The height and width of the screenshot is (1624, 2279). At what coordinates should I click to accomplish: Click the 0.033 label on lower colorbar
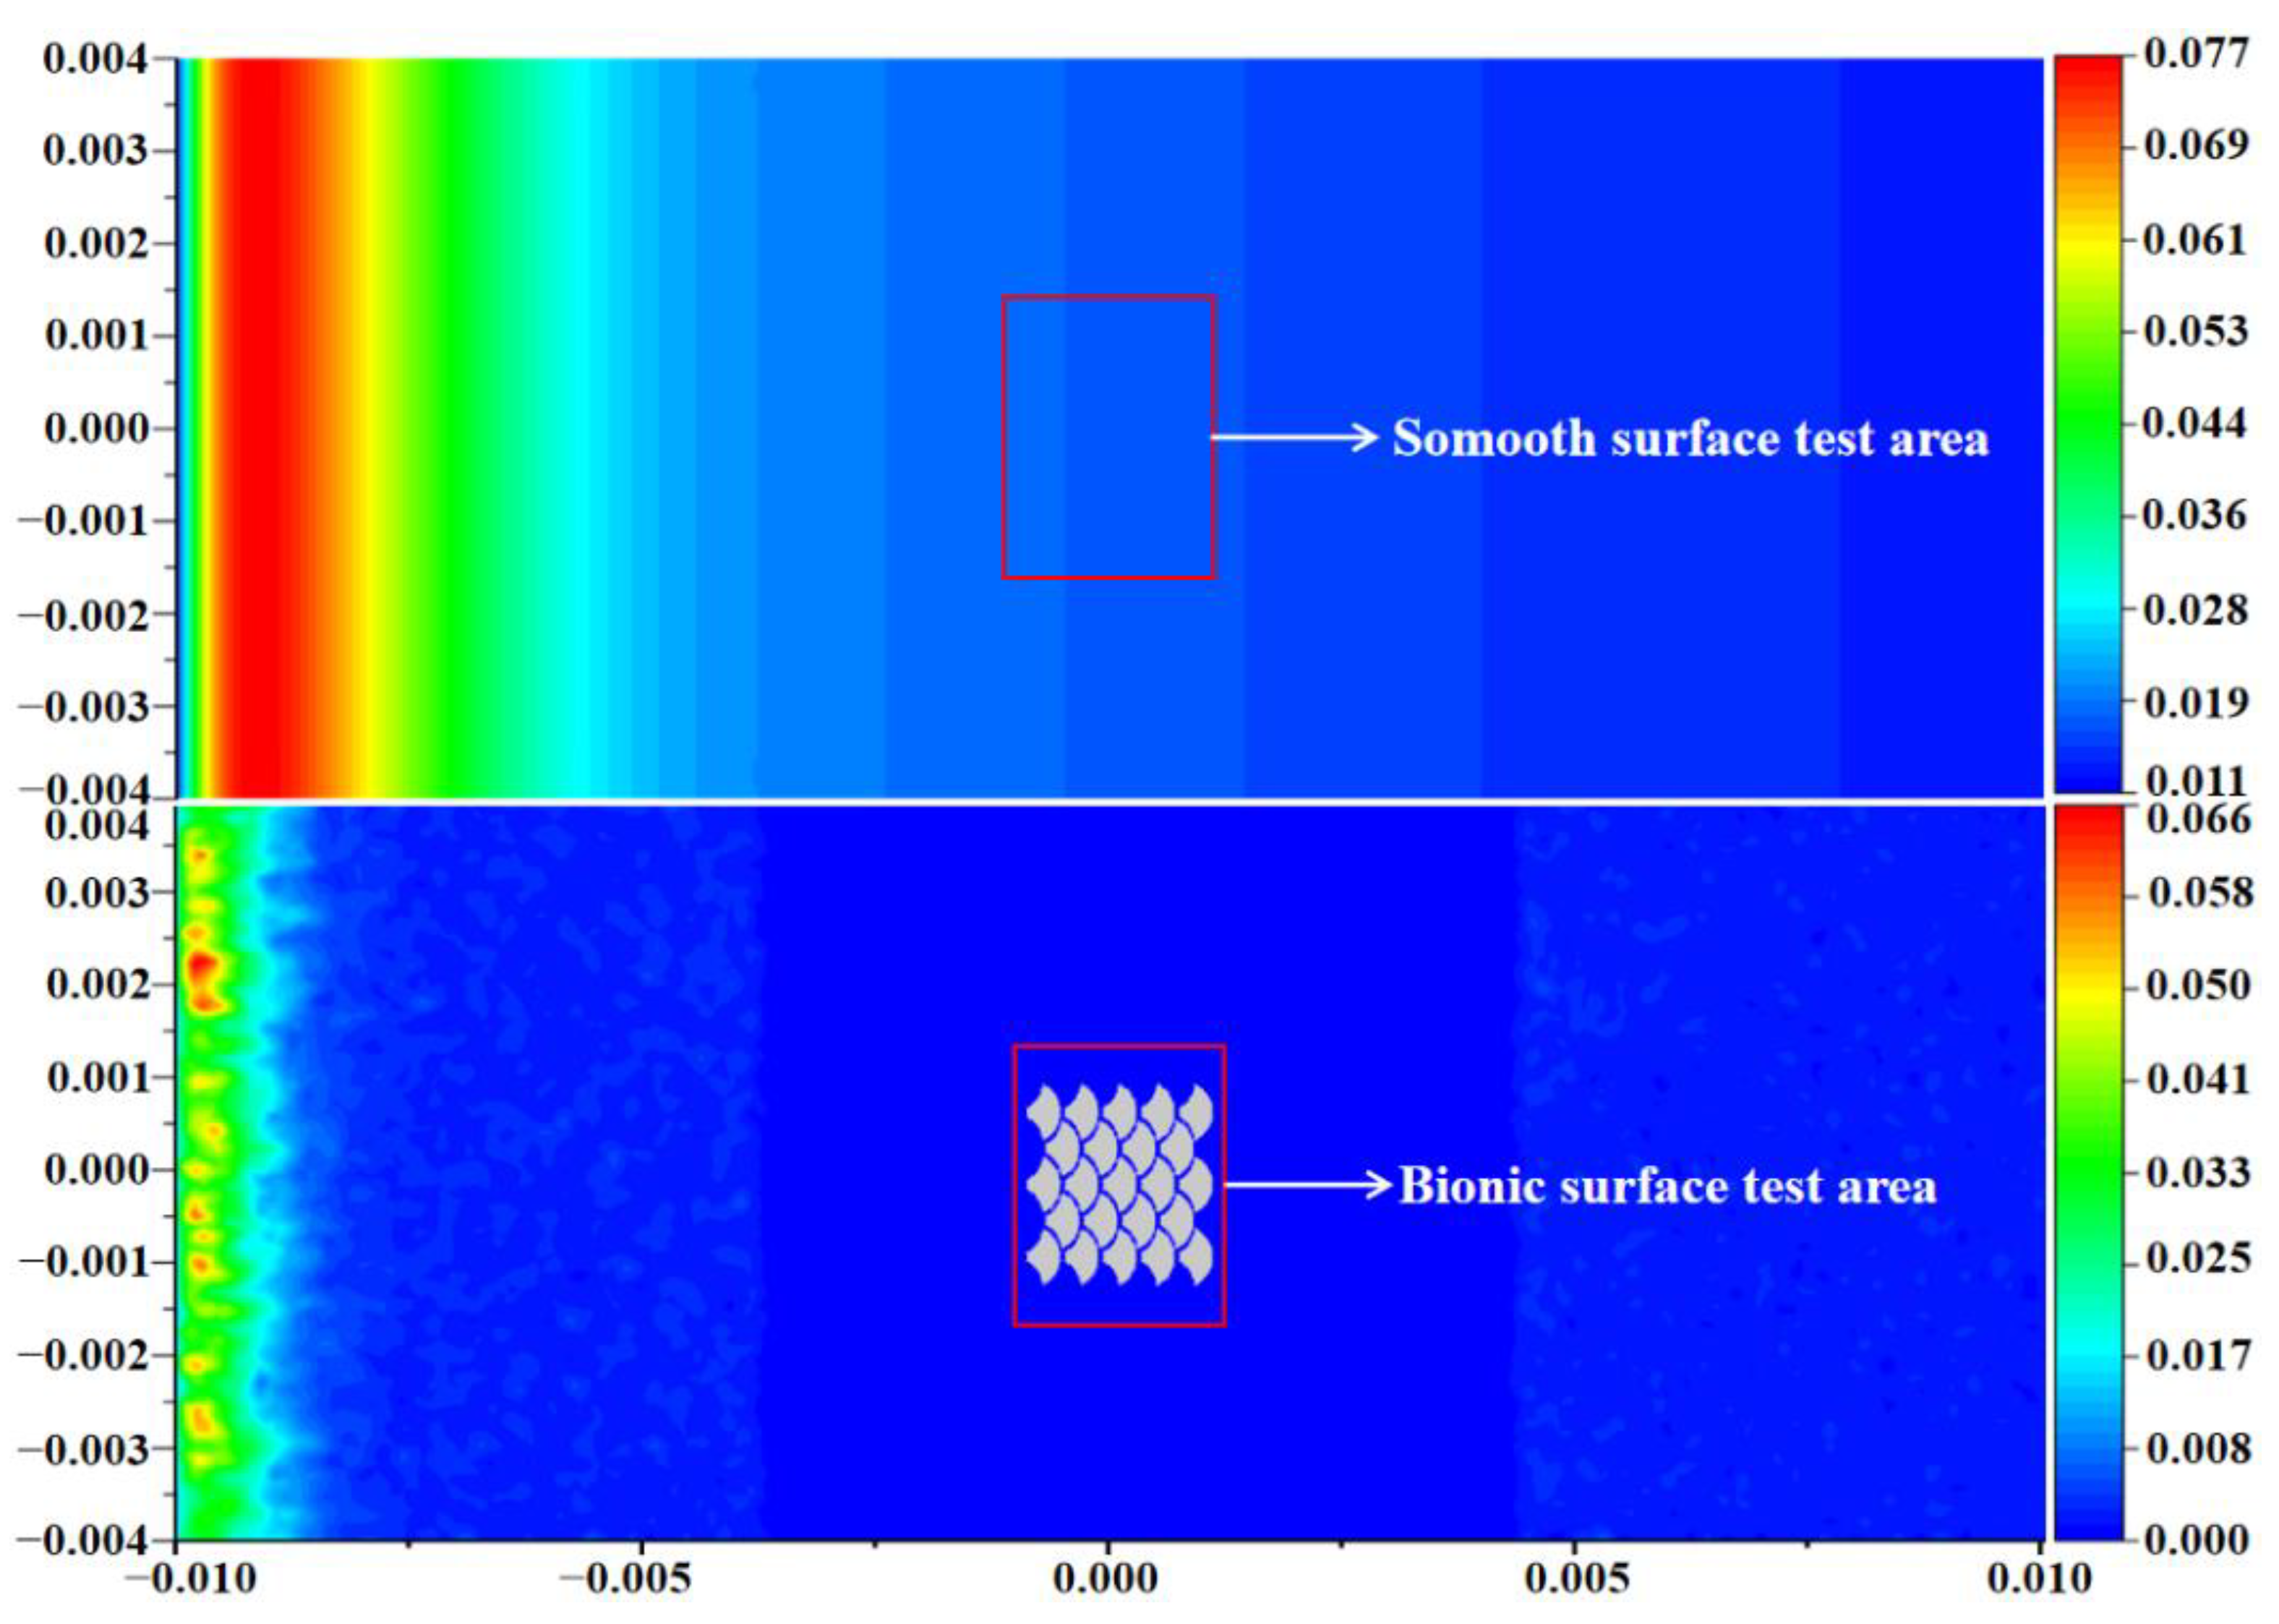2199,1171
